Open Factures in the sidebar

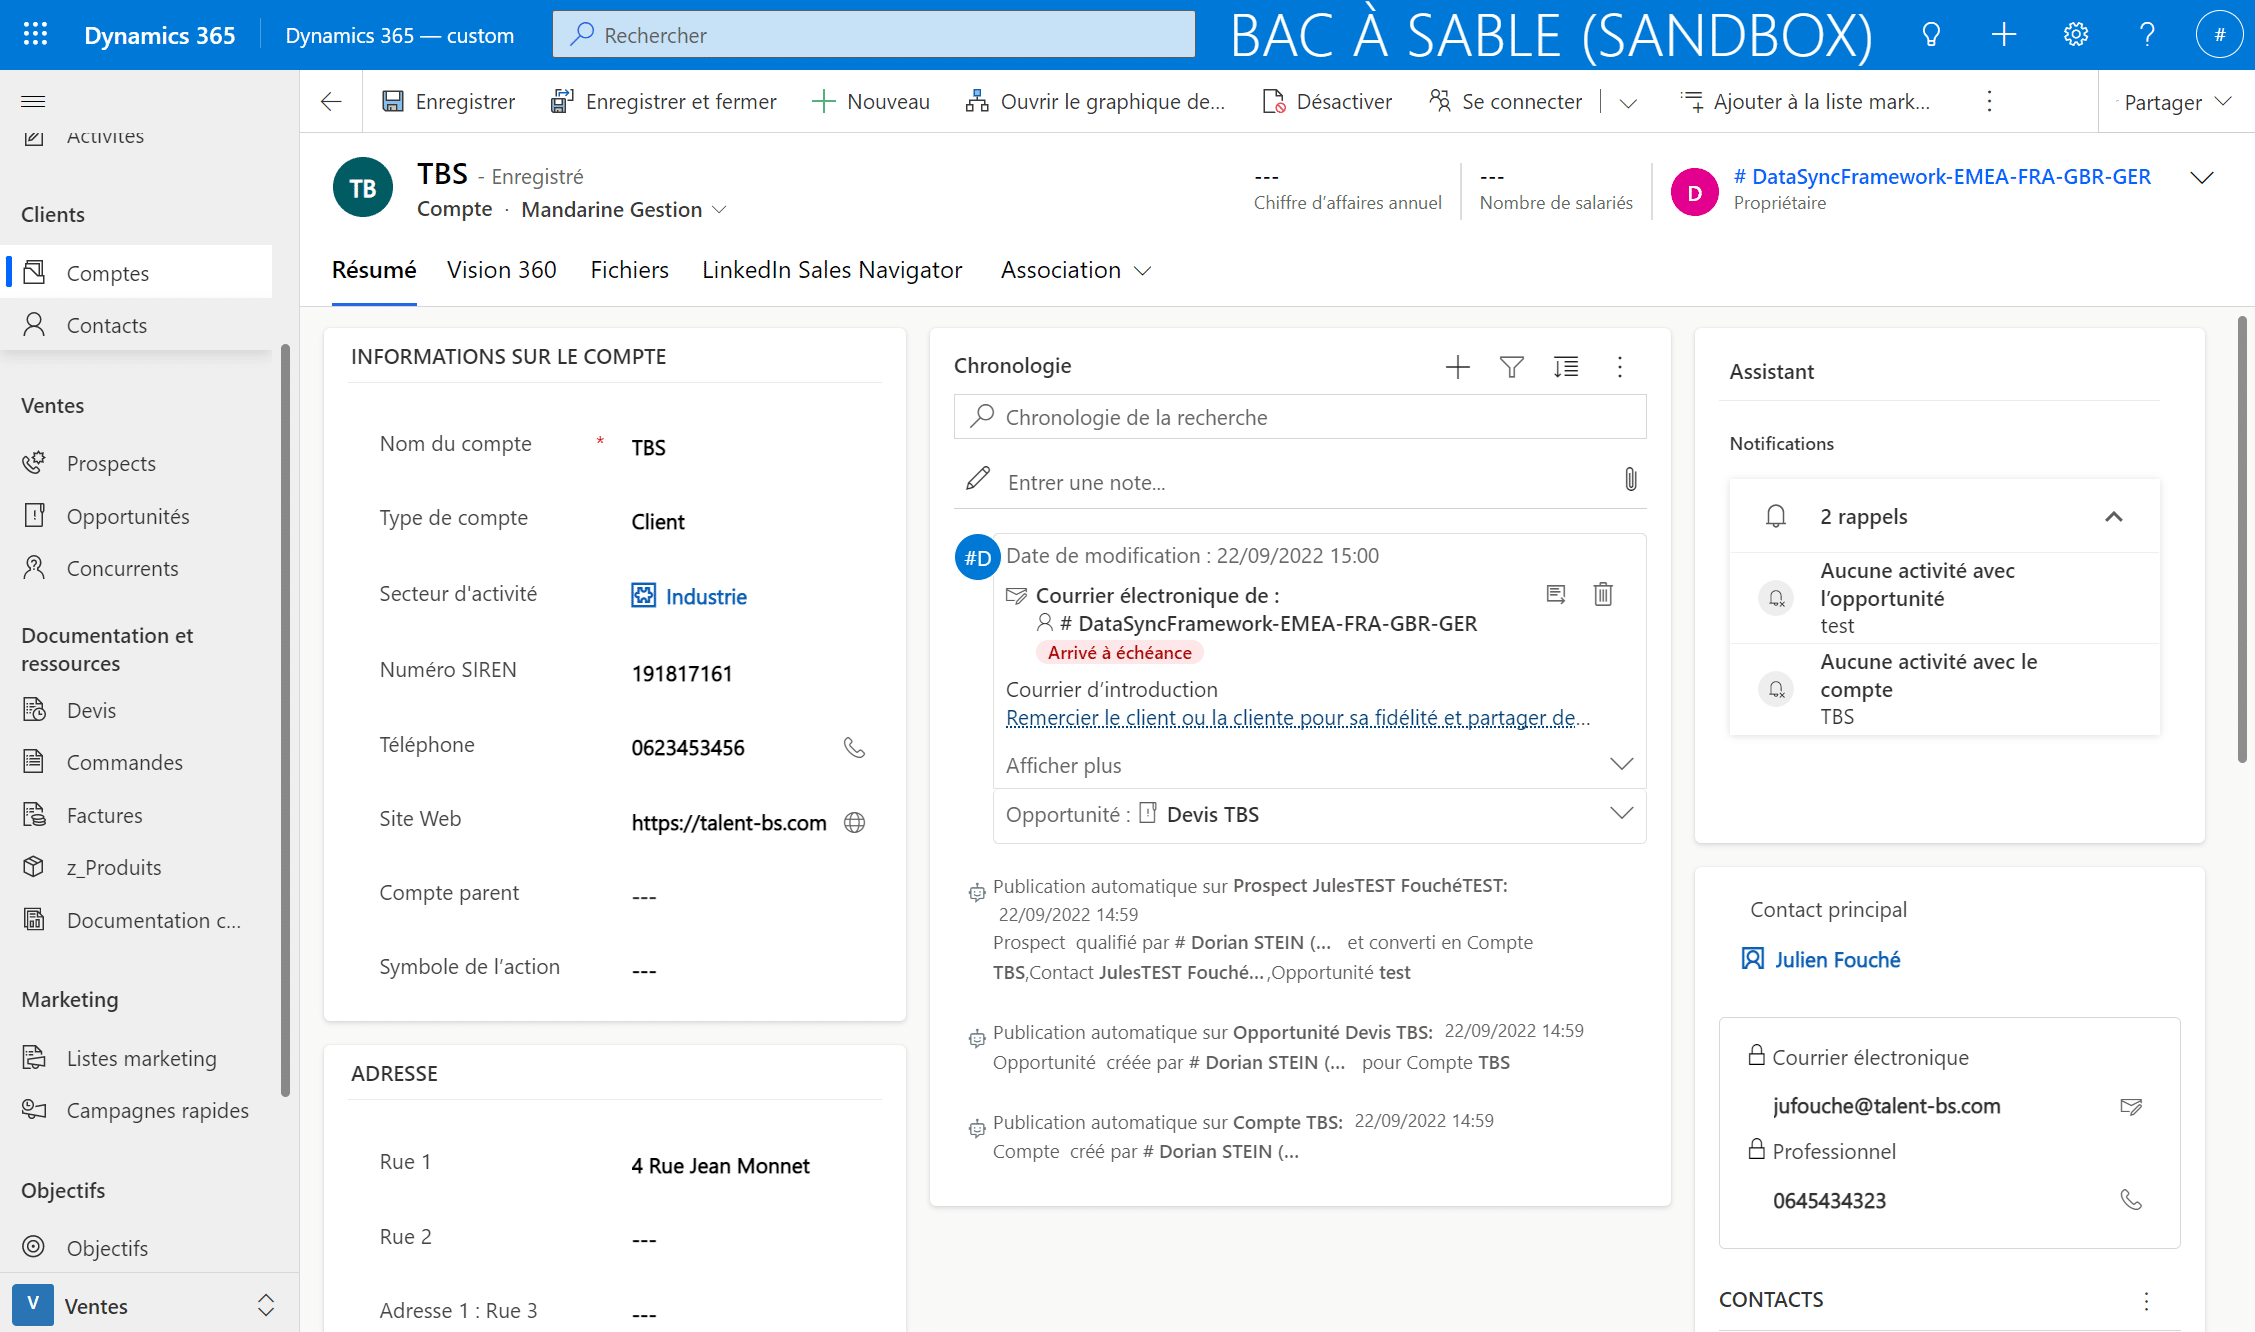point(138,815)
